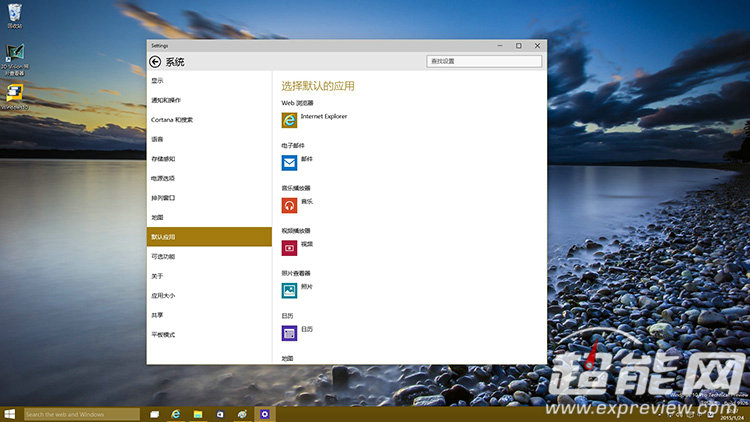Open the 电源选项 settings section
Screen dimensions: 750x422
point(163,178)
